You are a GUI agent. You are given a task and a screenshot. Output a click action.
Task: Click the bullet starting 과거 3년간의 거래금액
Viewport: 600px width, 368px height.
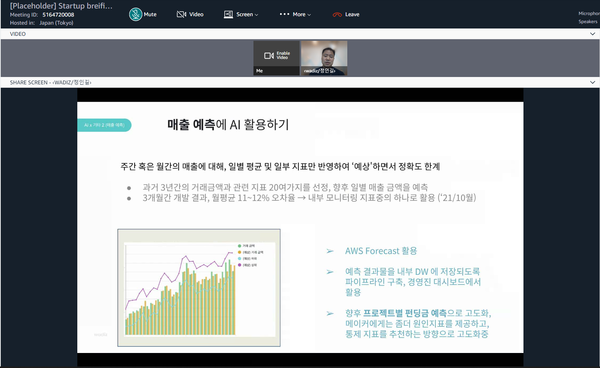click(285, 187)
